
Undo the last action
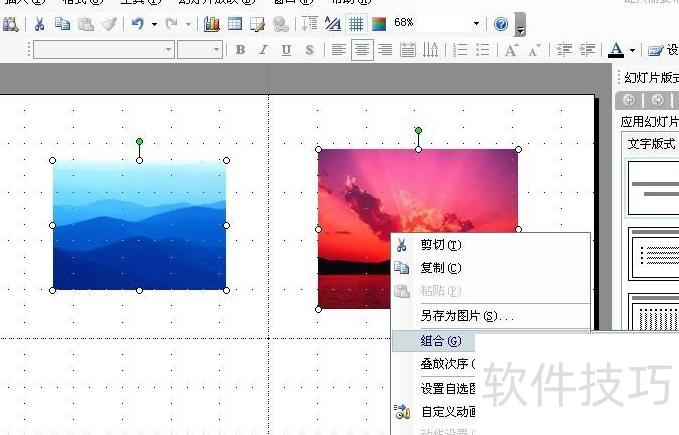pyautogui.click(x=138, y=23)
